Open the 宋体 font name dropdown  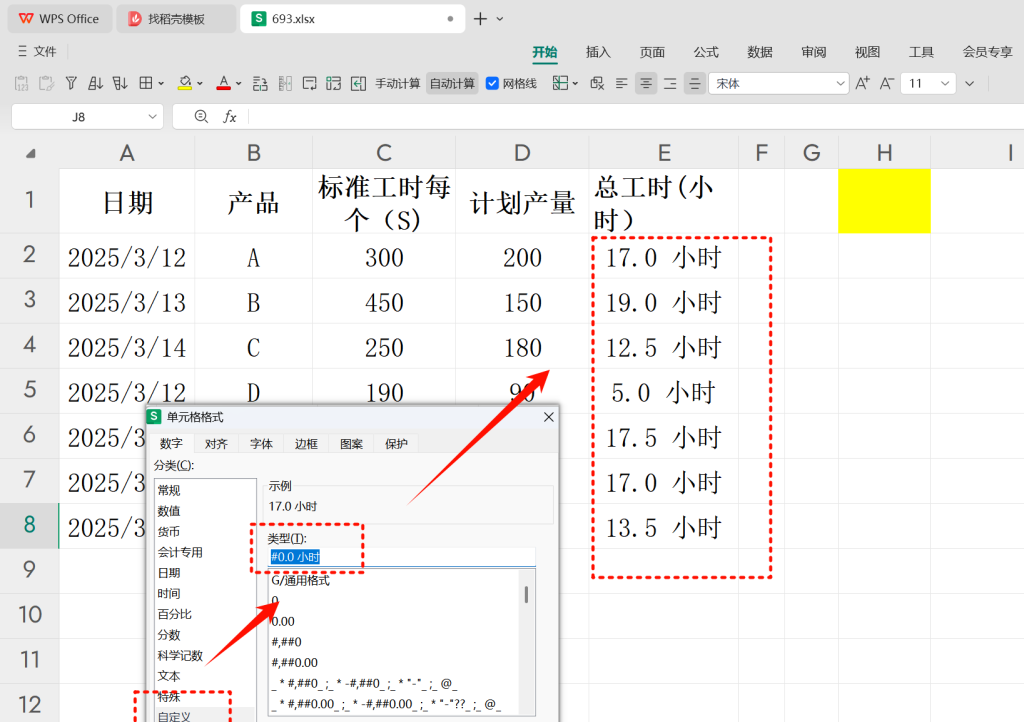pos(840,84)
